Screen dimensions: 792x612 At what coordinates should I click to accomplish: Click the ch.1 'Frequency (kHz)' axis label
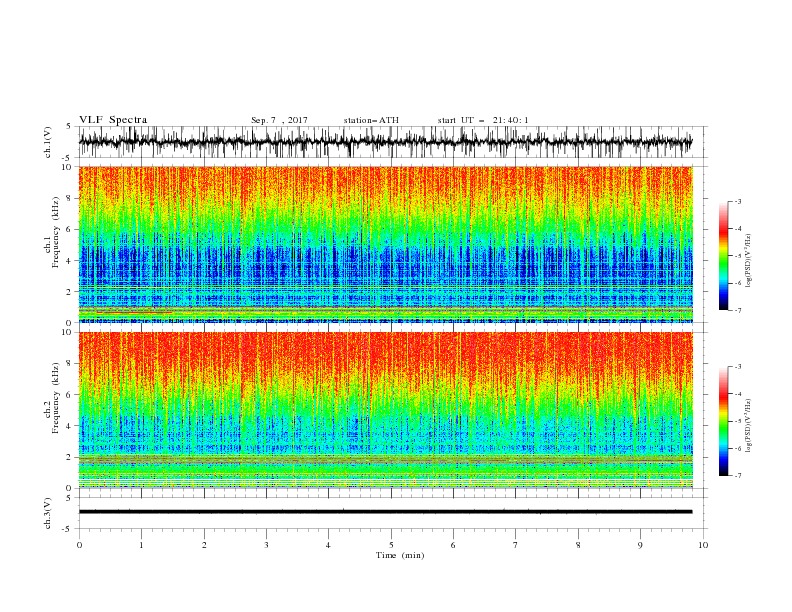click(55, 232)
